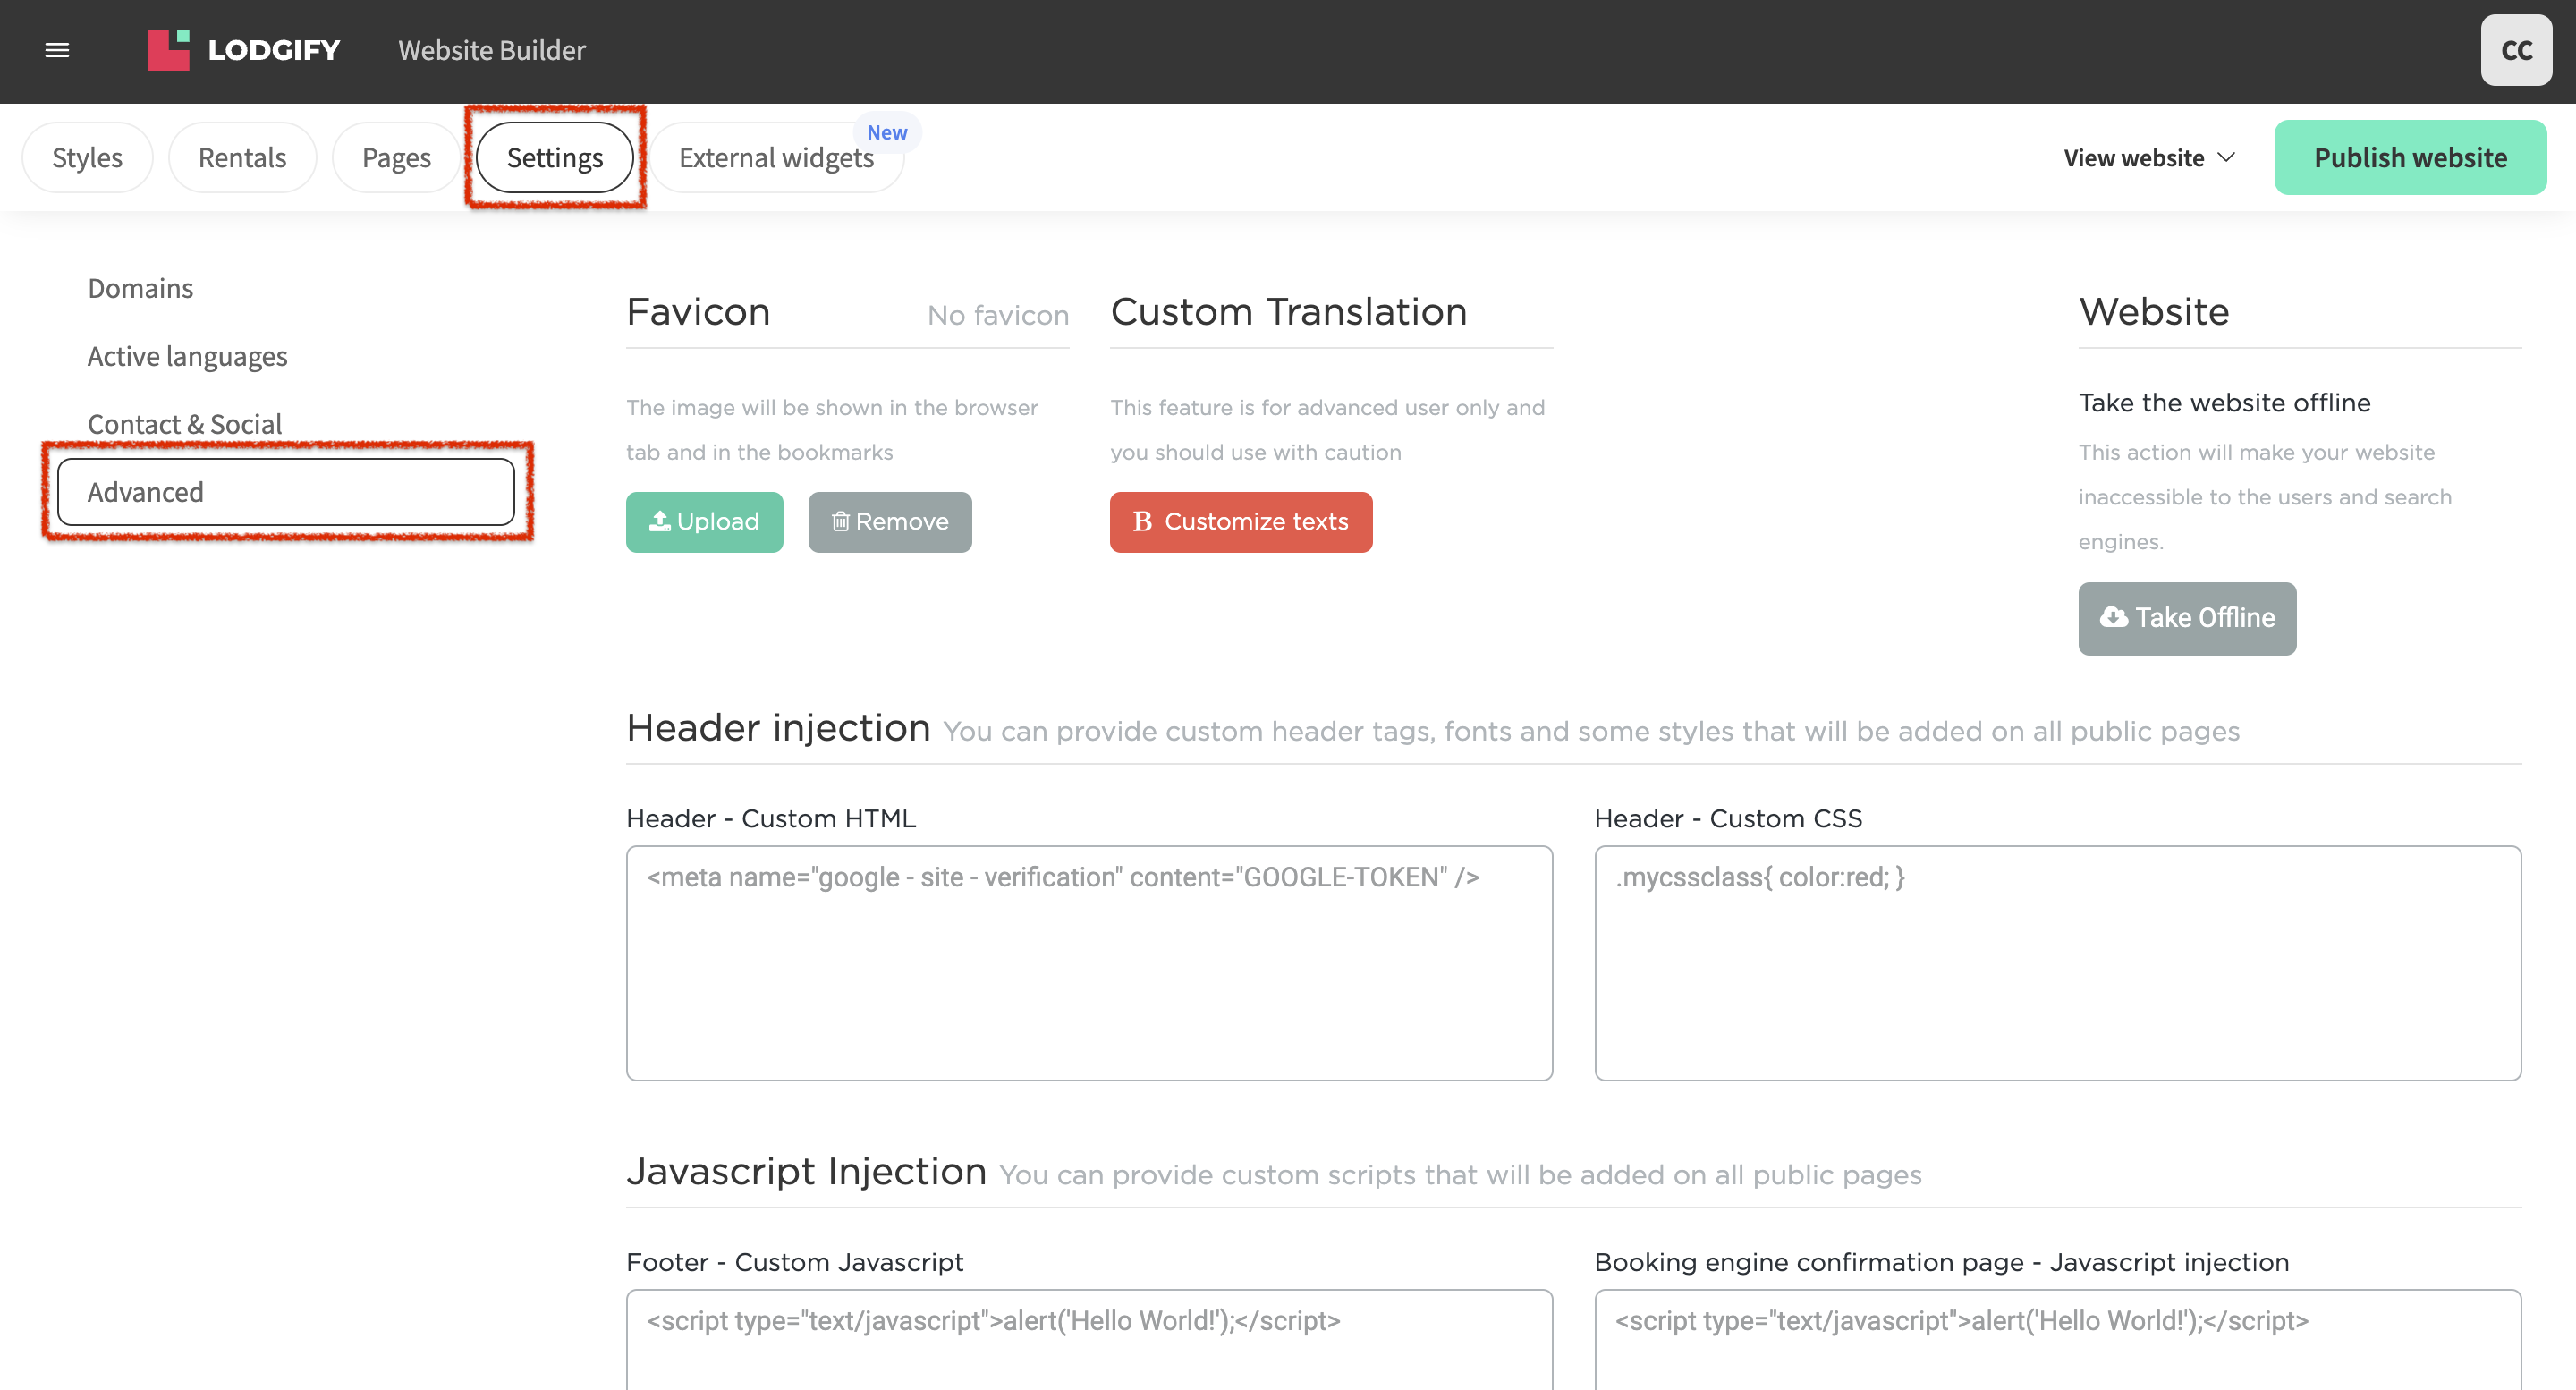Click the Lodgify logo

244,50
